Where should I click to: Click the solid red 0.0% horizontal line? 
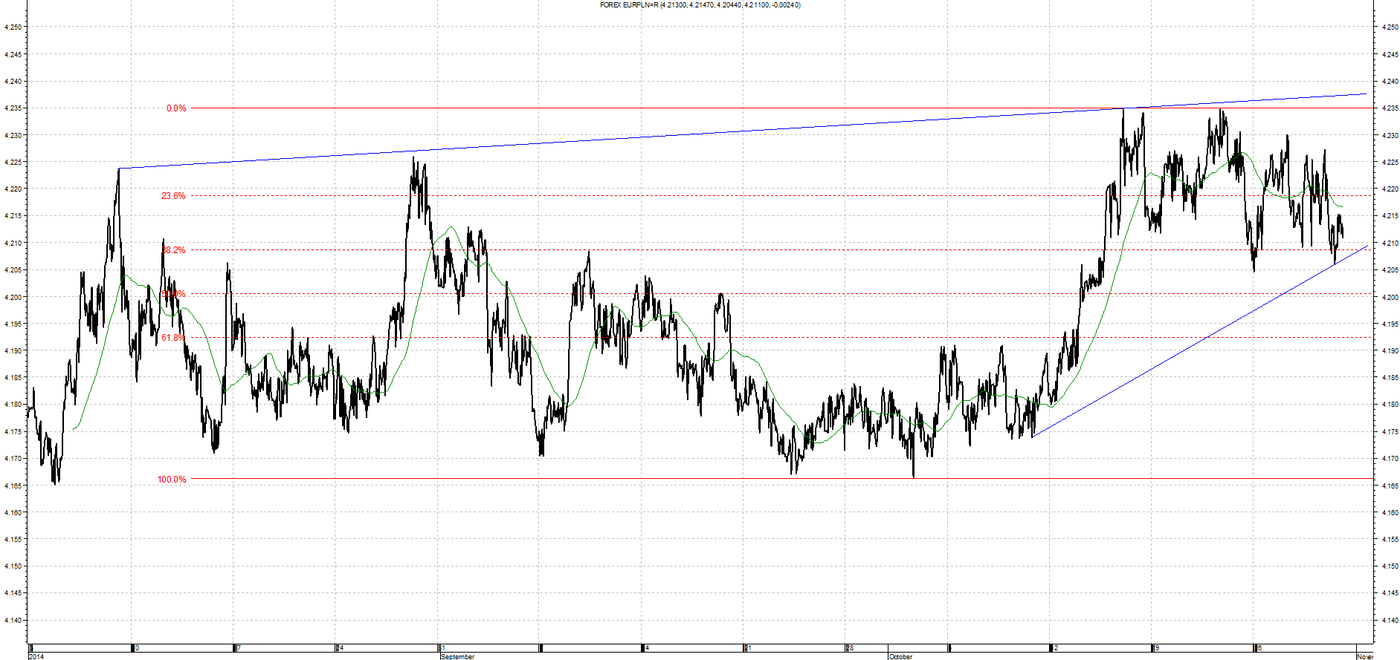pyautogui.click(x=700, y=107)
